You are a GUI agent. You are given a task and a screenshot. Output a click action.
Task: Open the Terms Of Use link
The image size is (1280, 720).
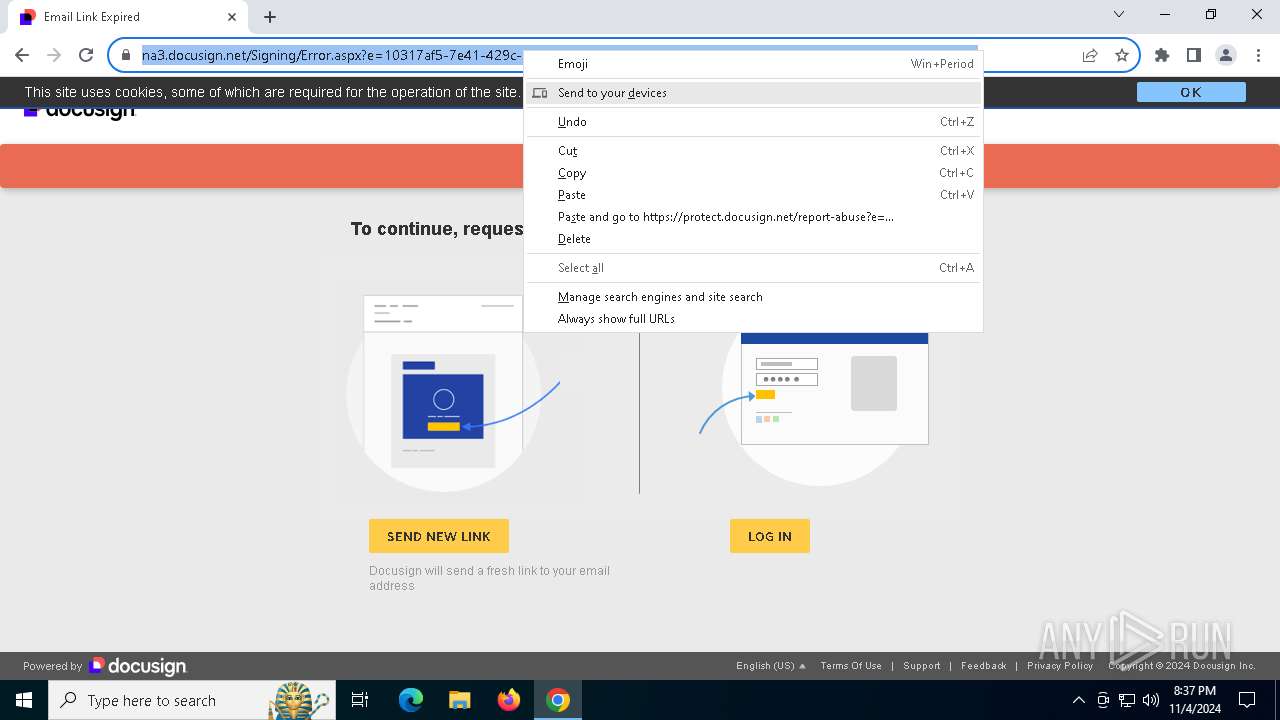(851, 666)
